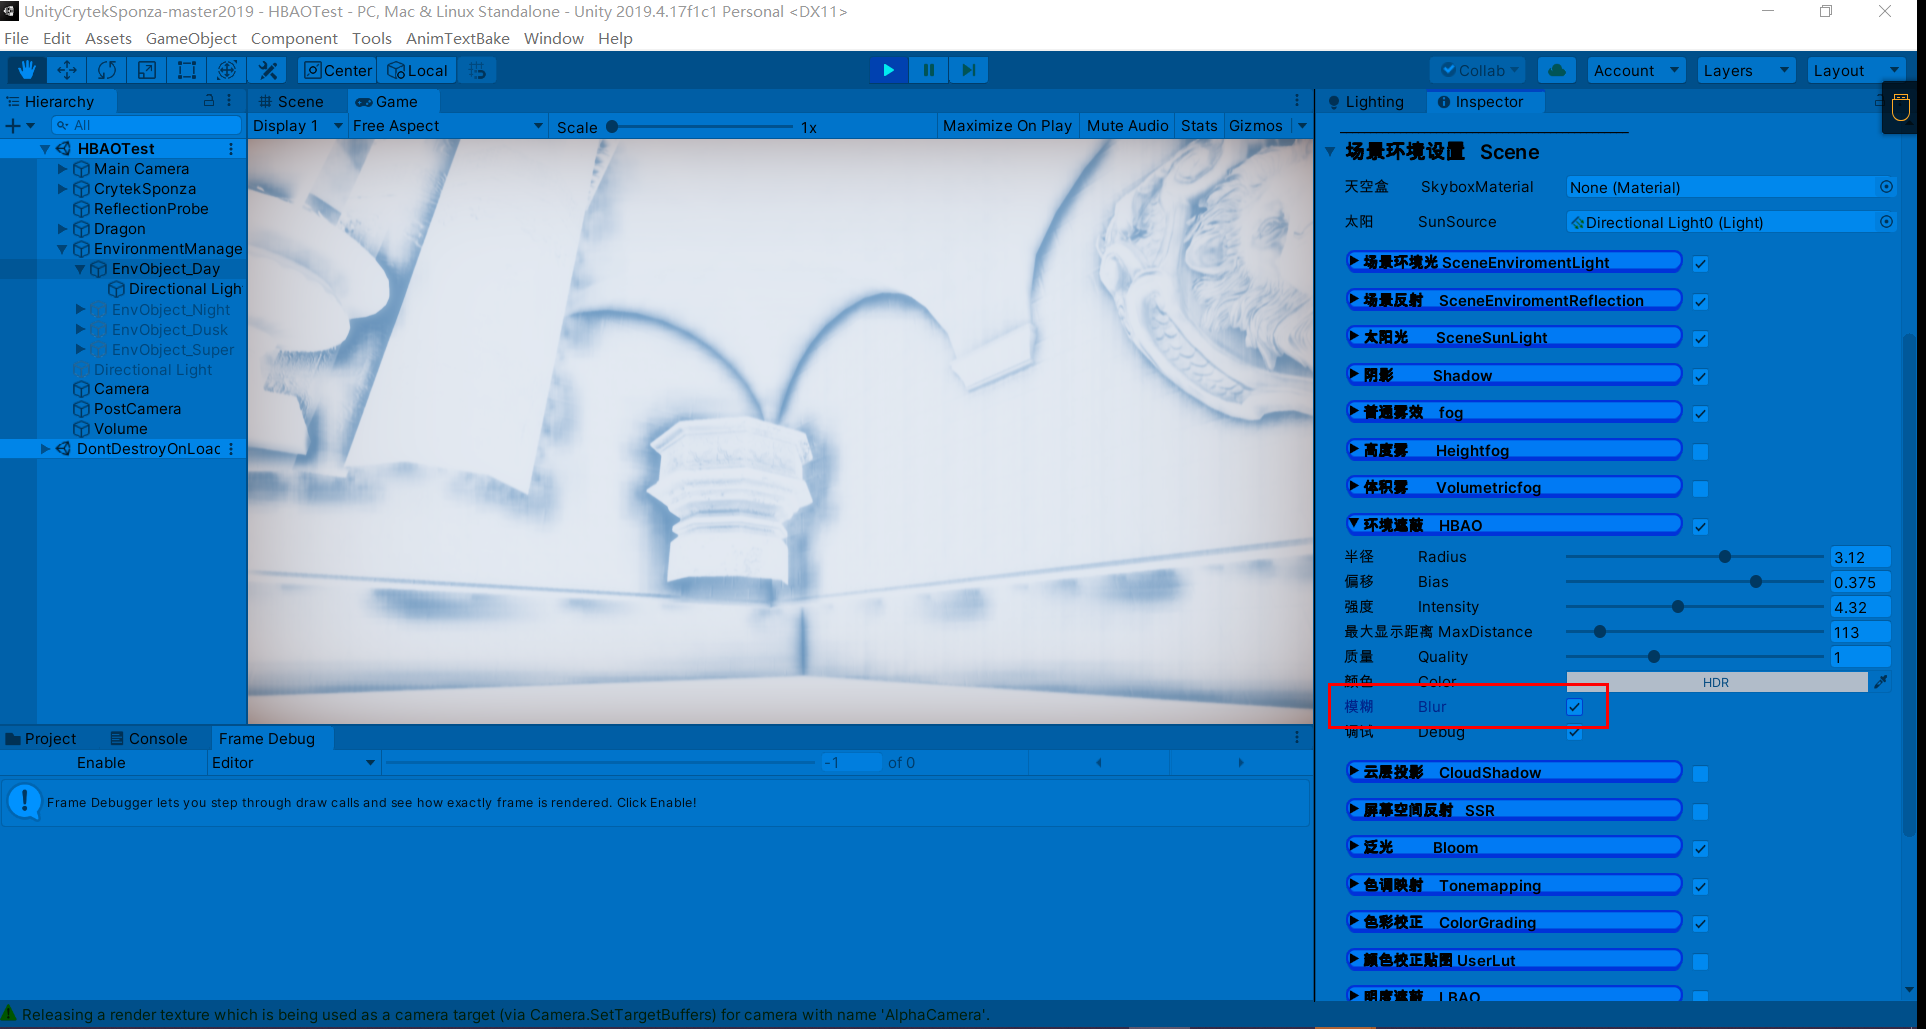
Task: Open the File menu
Action: [x=17, y=38]
